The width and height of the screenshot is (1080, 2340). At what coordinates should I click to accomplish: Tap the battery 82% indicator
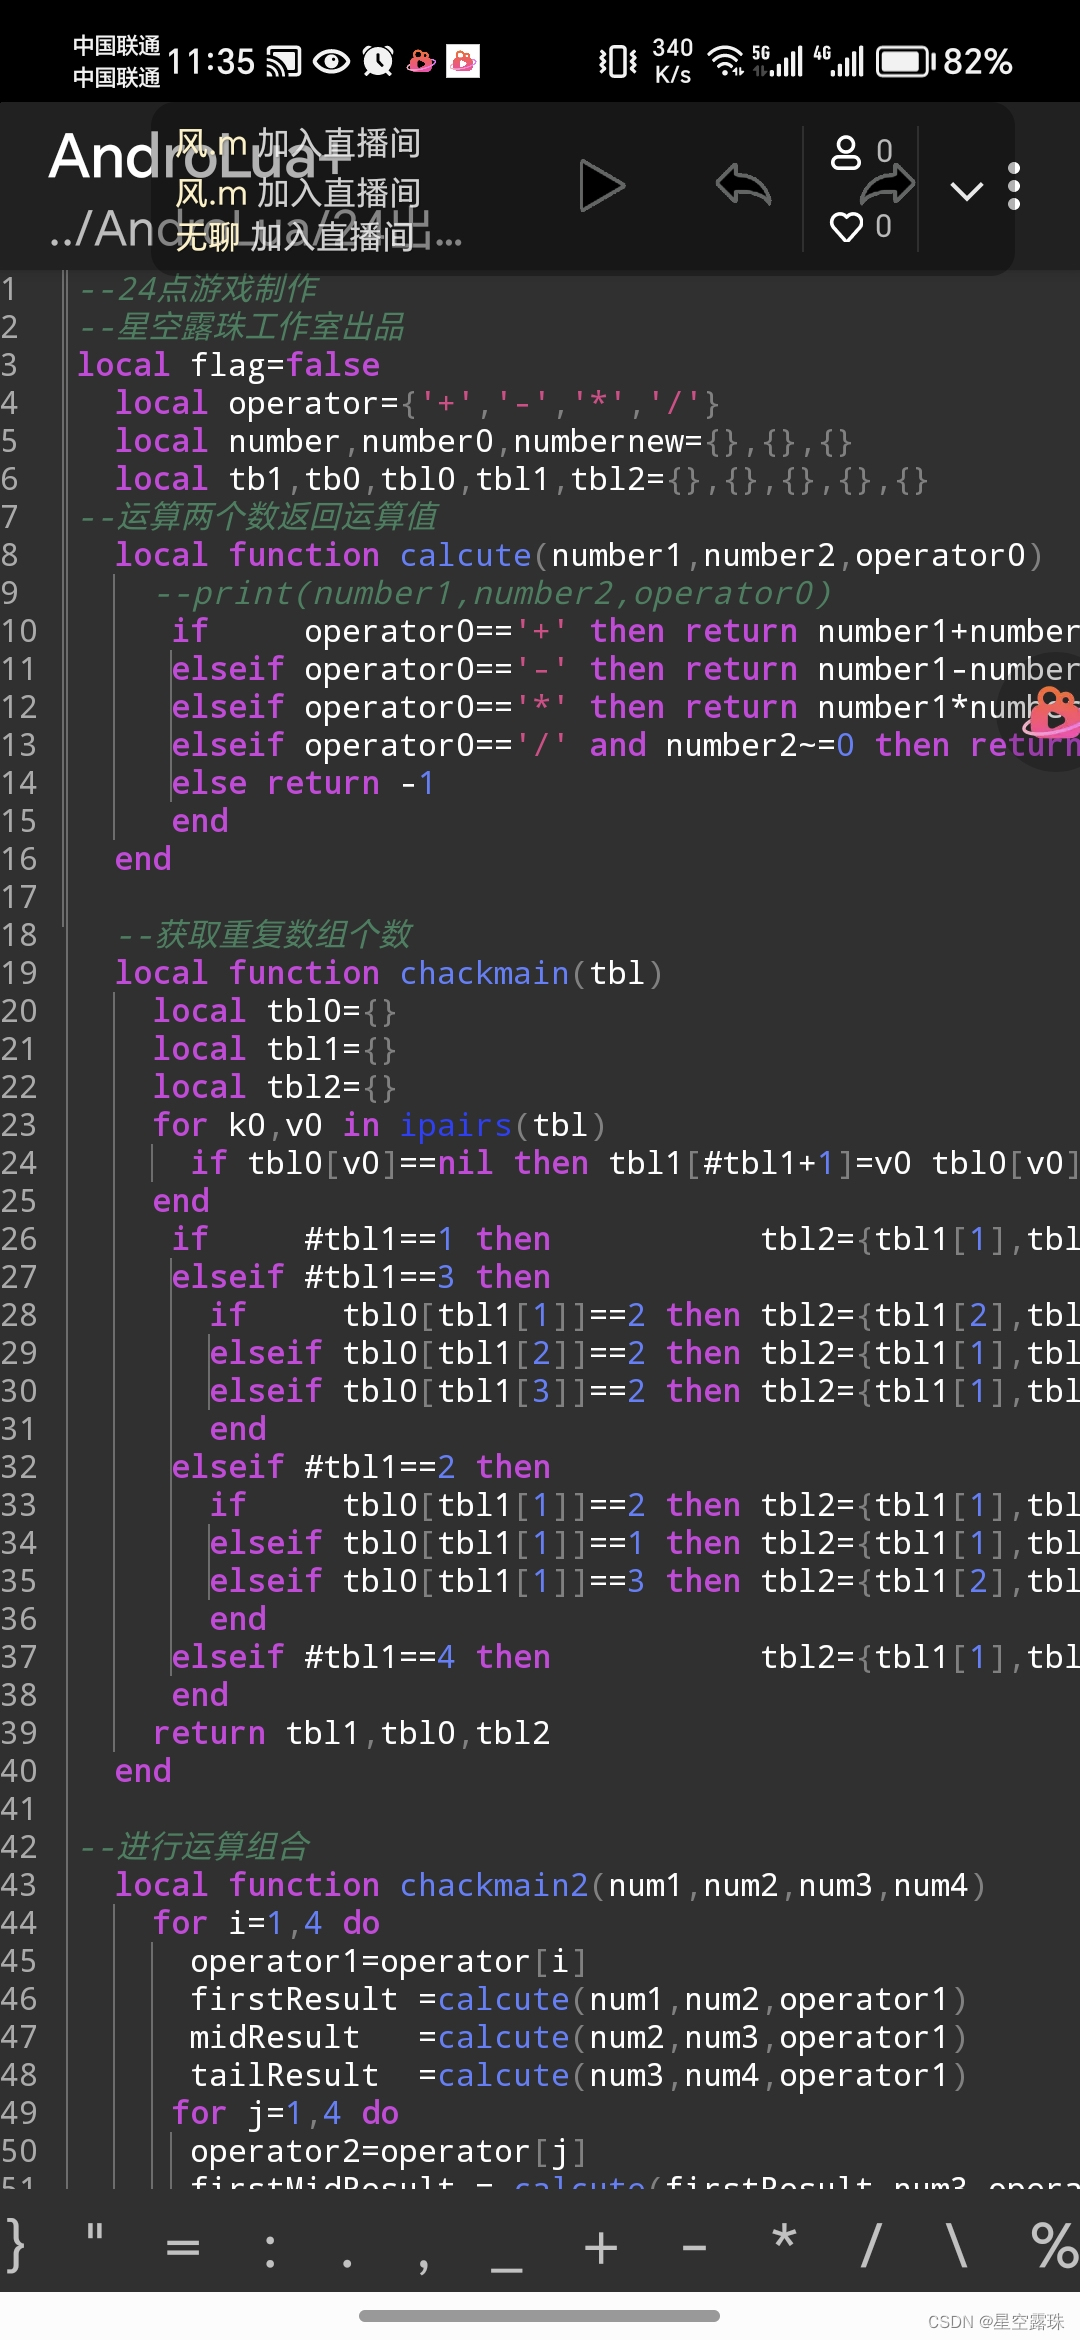(x=944, y=62)
